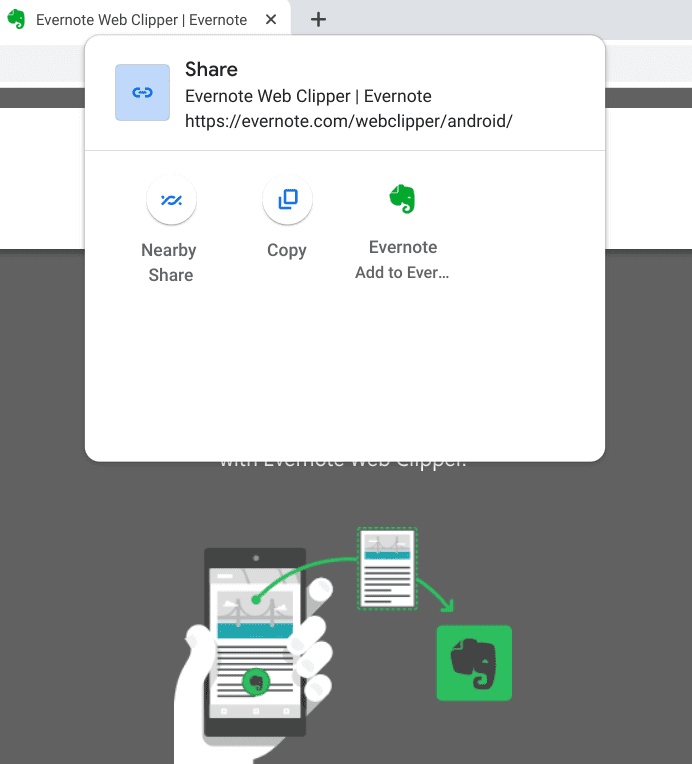Viewport: 692px width, 764px height.
Task: Click the green Evernote logo square on the page
Action: [x=474, y=663]
